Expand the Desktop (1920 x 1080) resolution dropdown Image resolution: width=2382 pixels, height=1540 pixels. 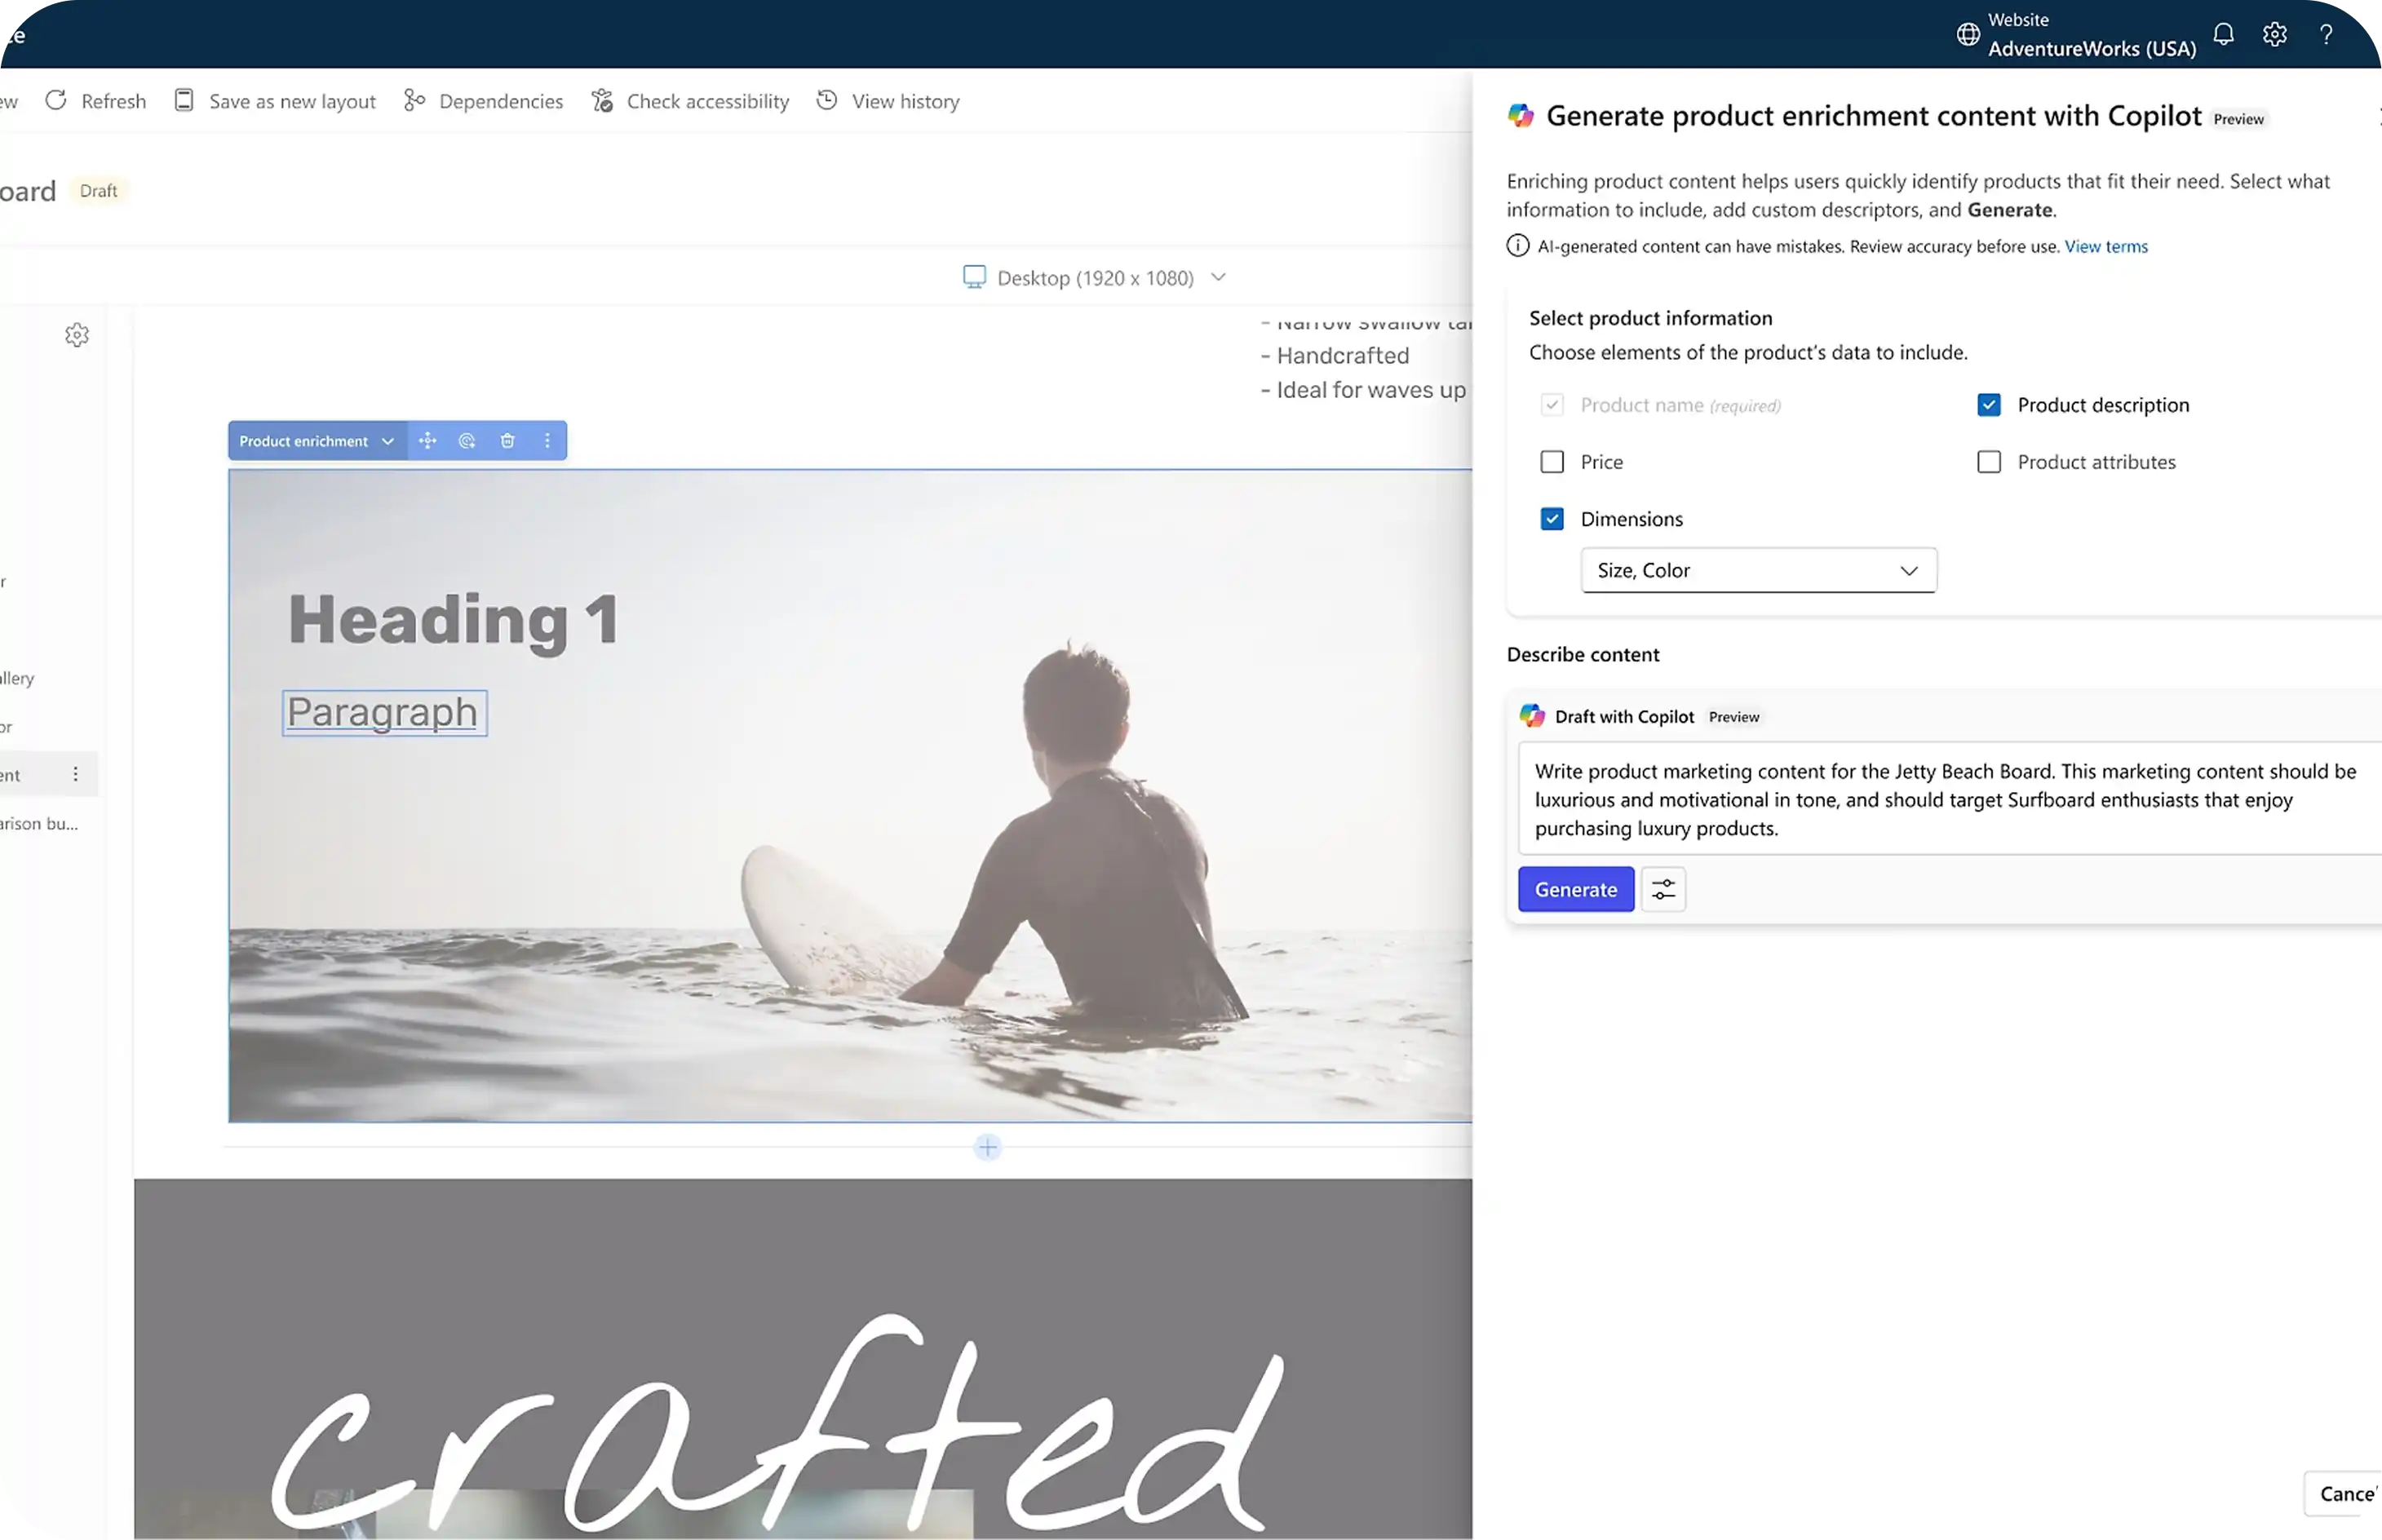pyautogui.click(x=1218, y=277)
